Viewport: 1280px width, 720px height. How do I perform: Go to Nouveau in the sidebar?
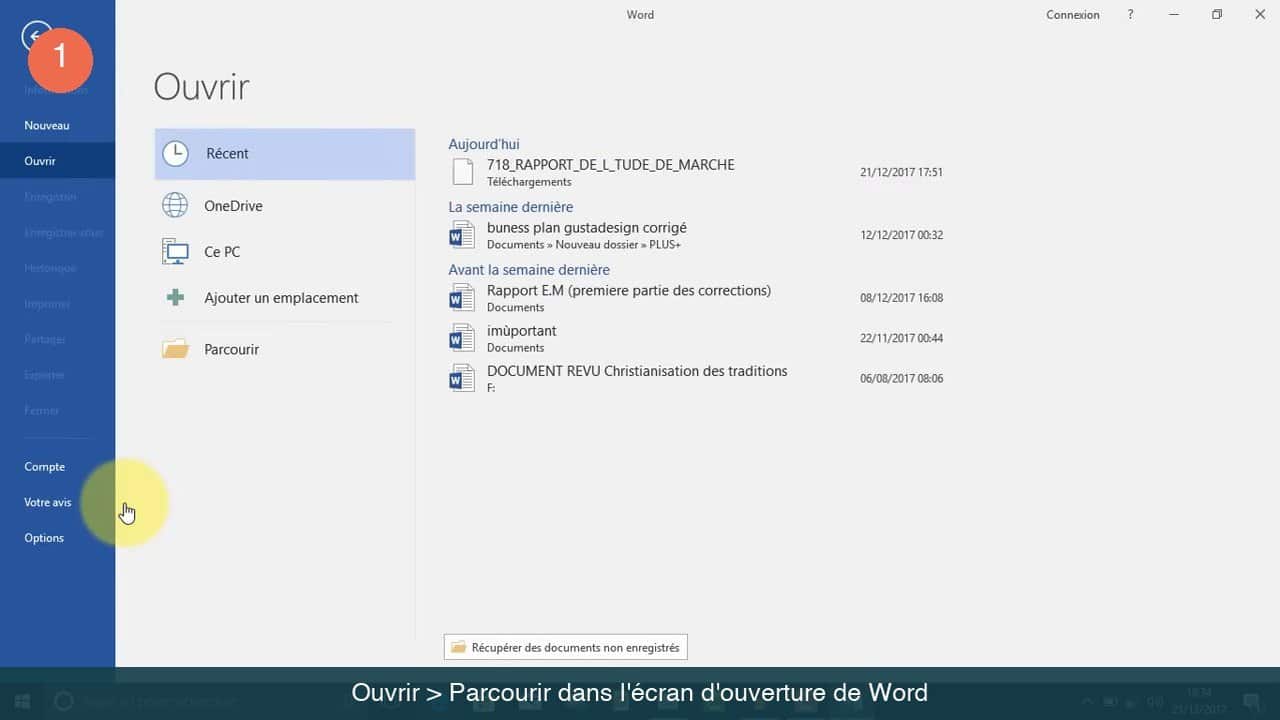57,126
